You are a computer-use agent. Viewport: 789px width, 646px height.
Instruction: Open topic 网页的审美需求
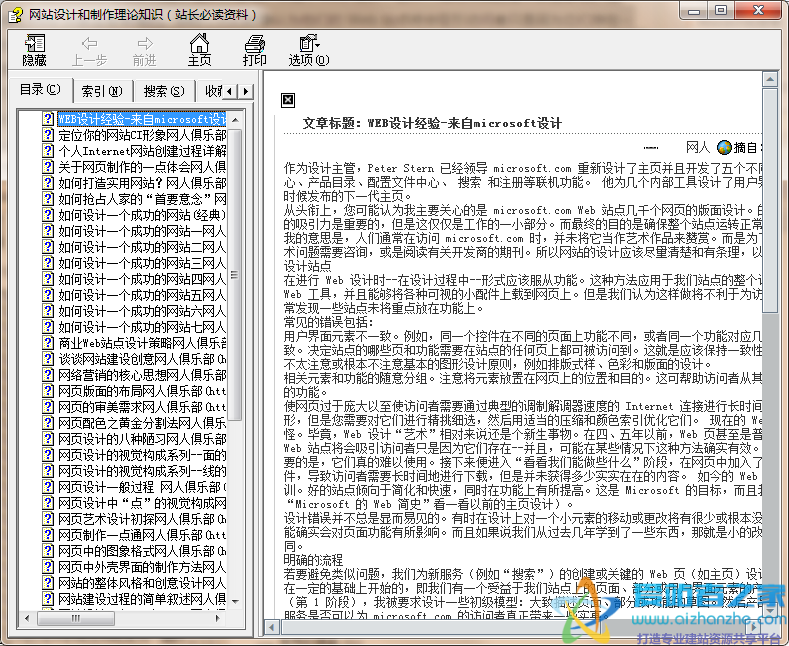[142, 407]
